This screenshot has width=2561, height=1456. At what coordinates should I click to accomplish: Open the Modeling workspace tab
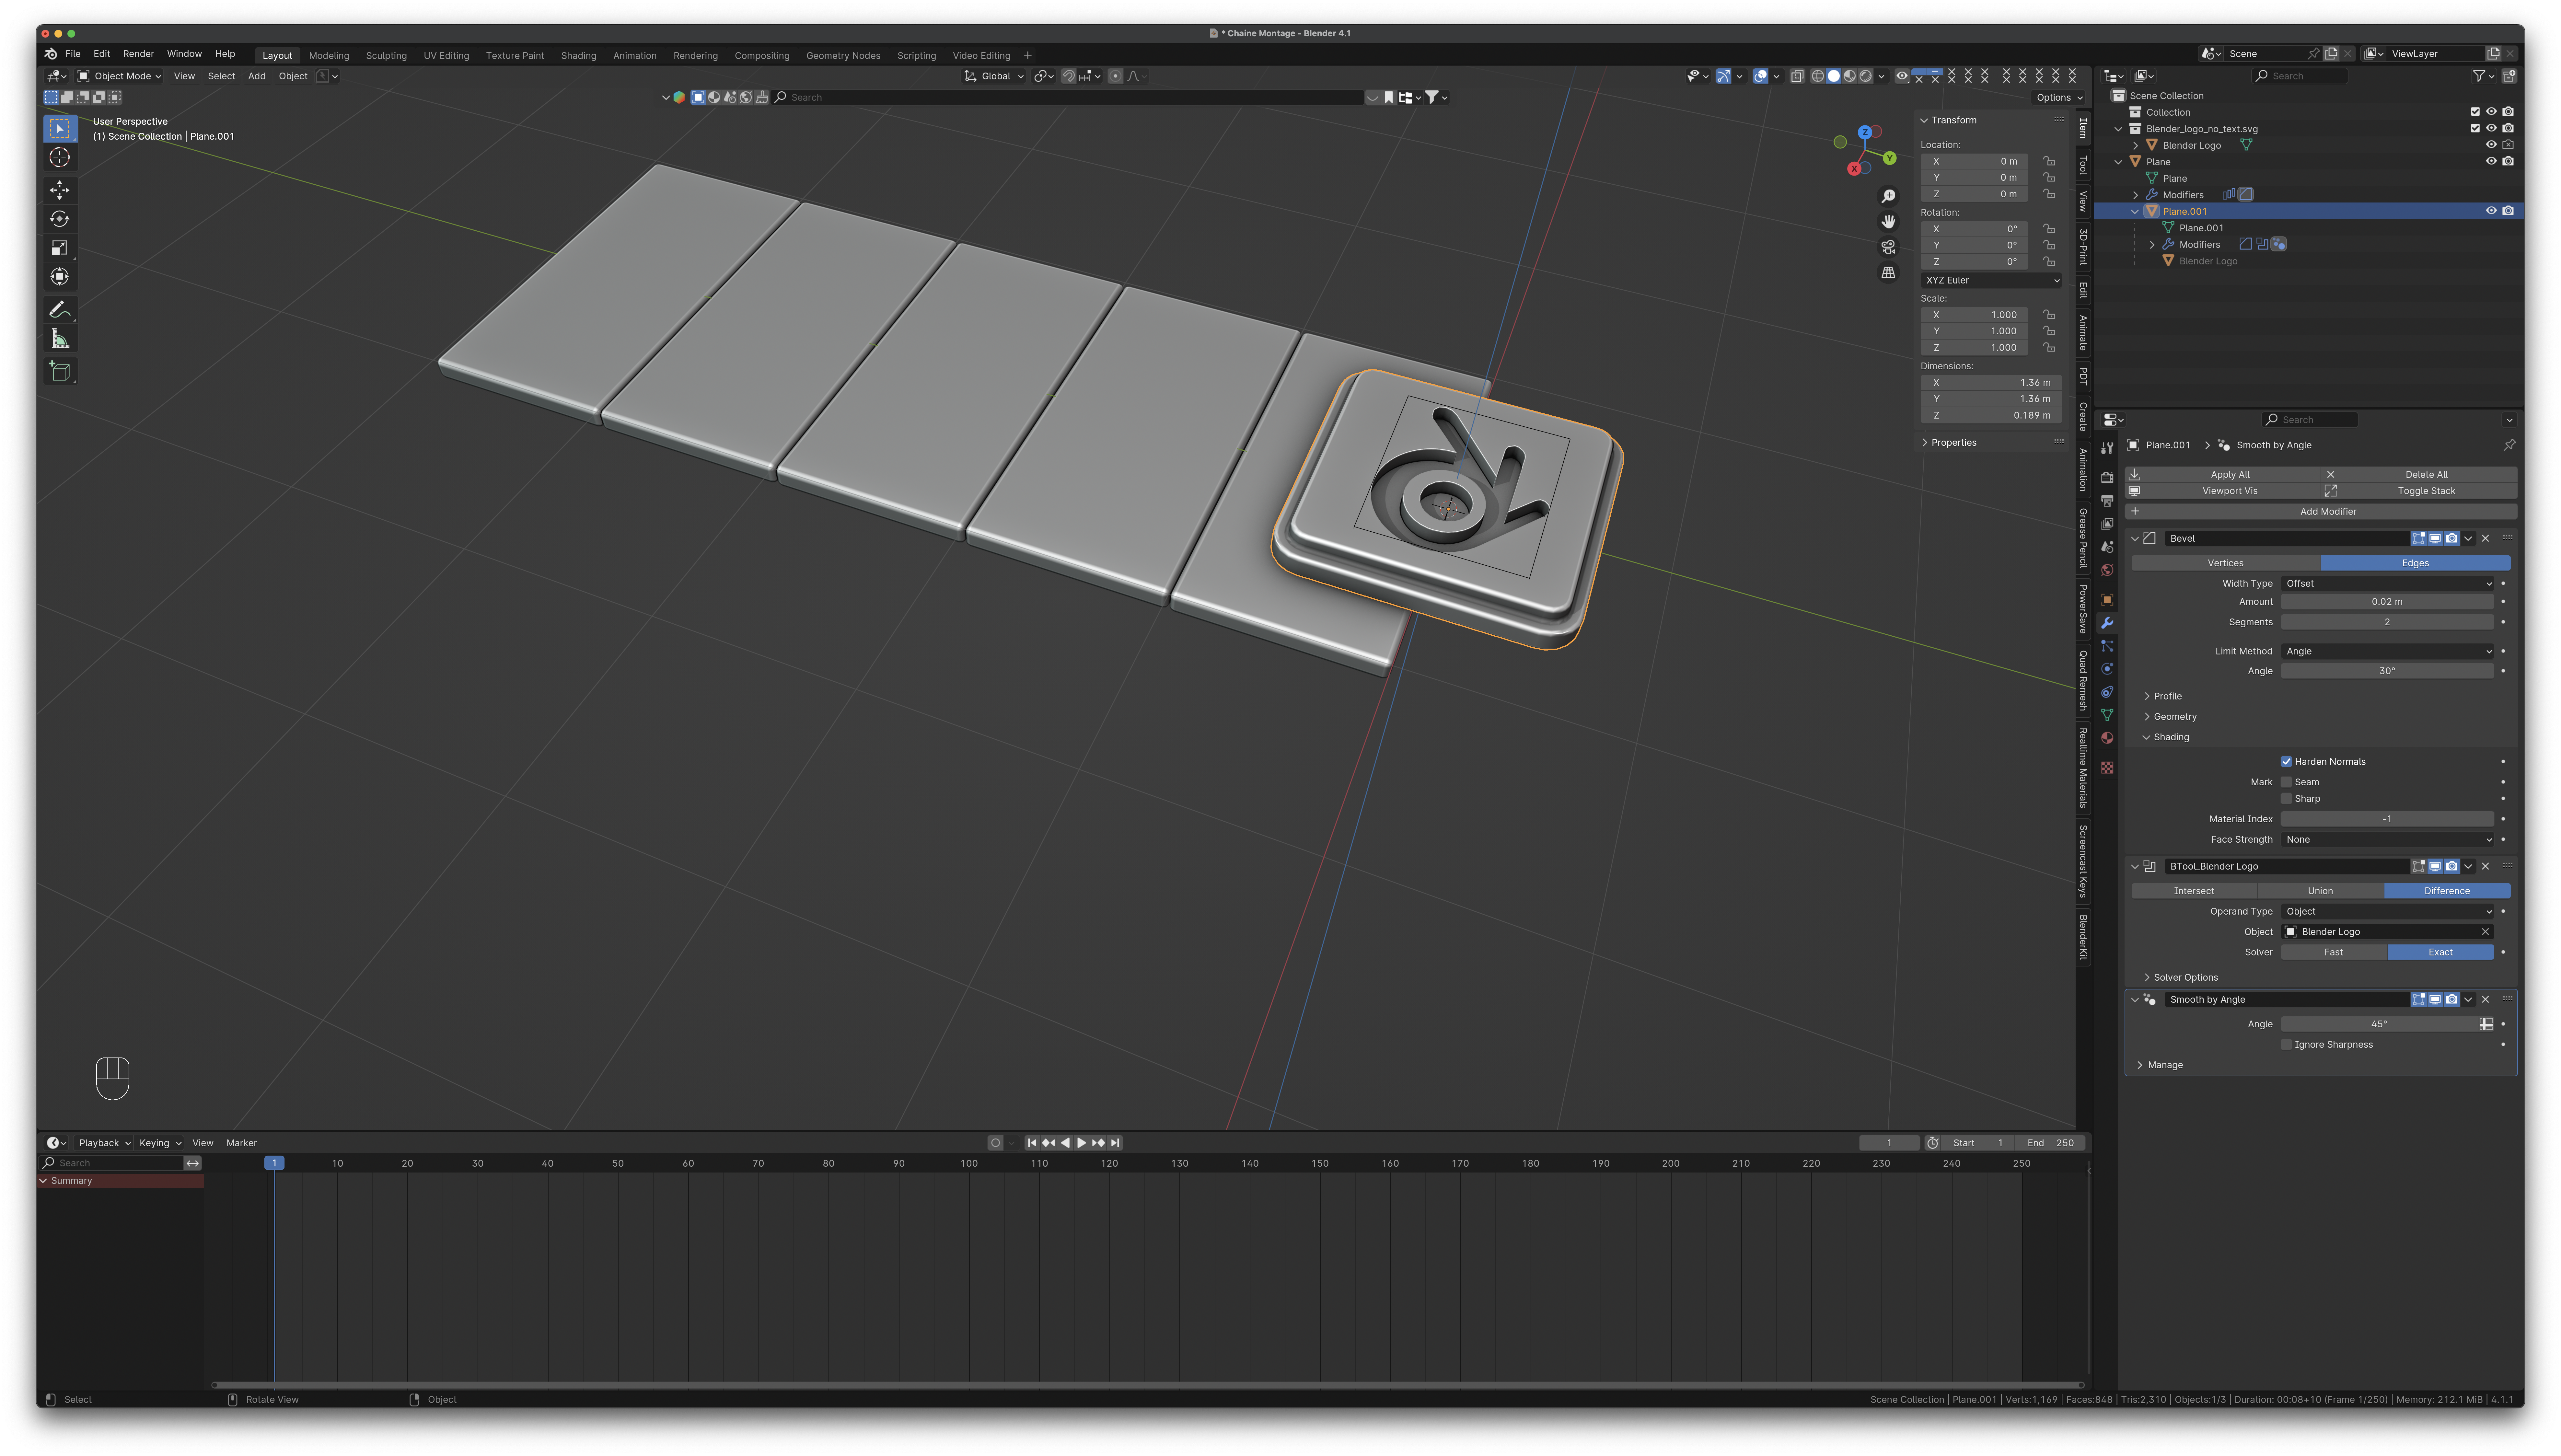(x=329, y=56)
